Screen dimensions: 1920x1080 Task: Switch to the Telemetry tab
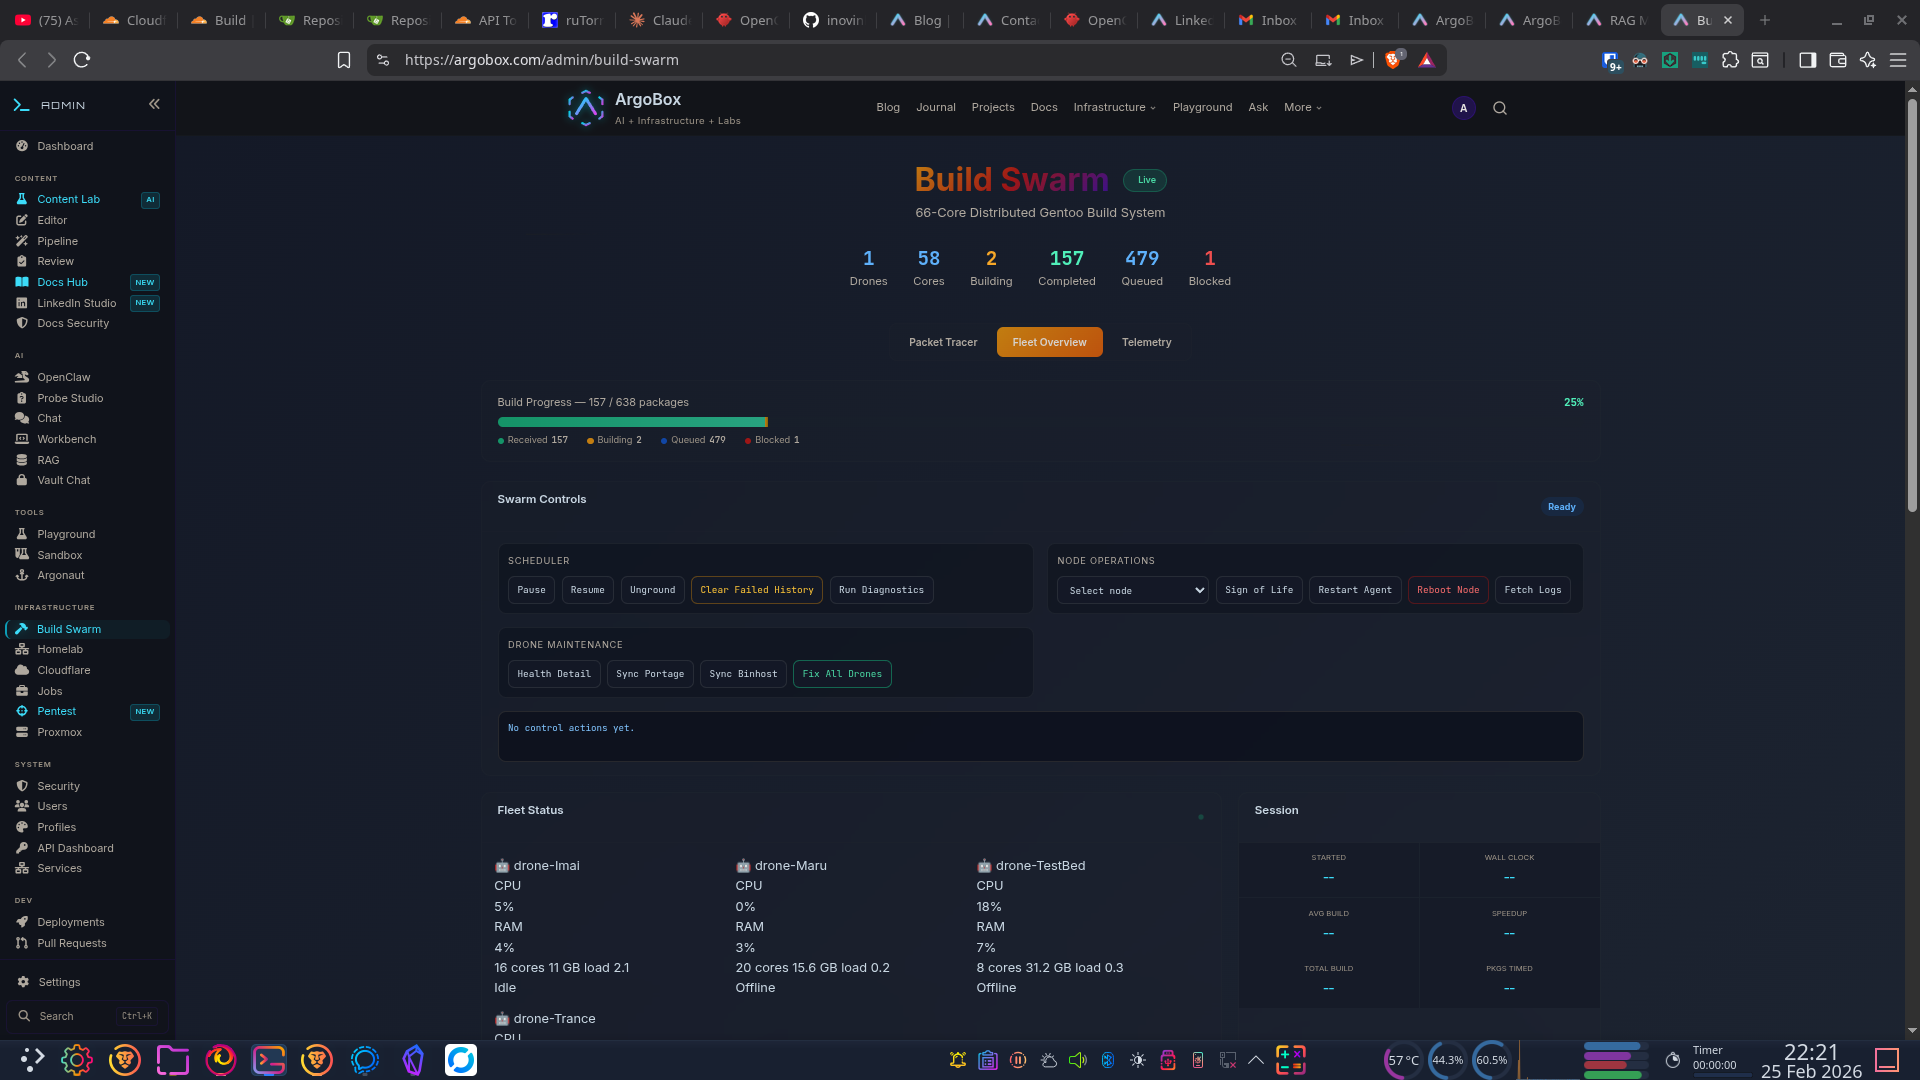click(1146, 342)
